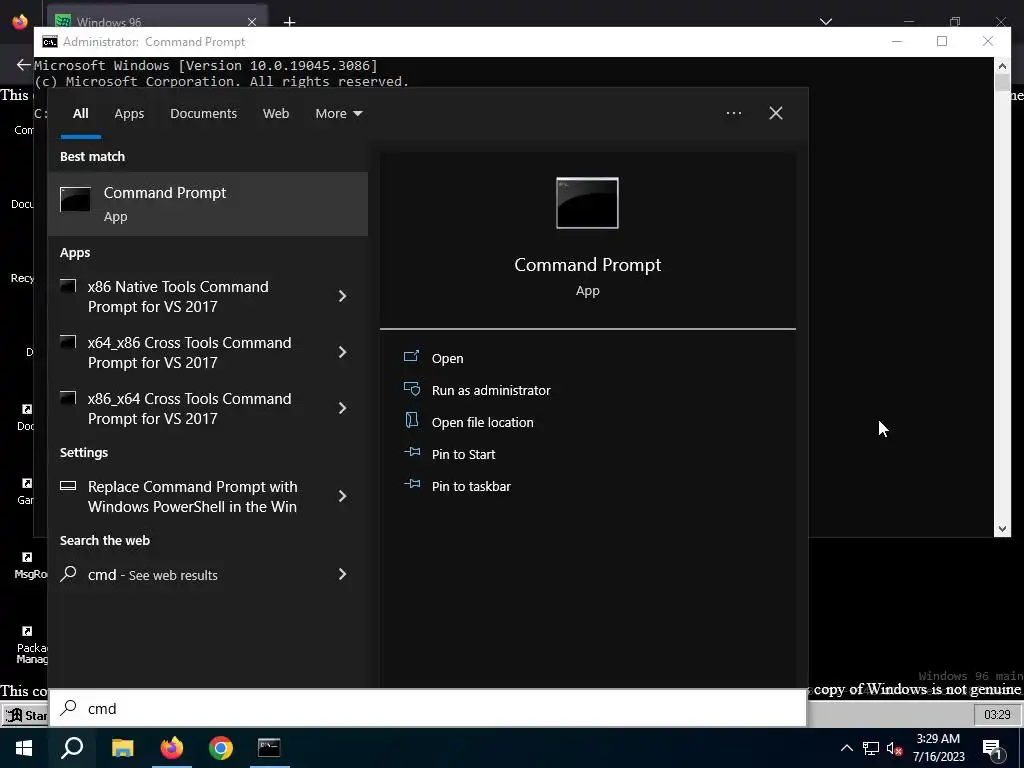Choose Run as administrator
This screenshot has height=768, width=1024.
(477, 390)
